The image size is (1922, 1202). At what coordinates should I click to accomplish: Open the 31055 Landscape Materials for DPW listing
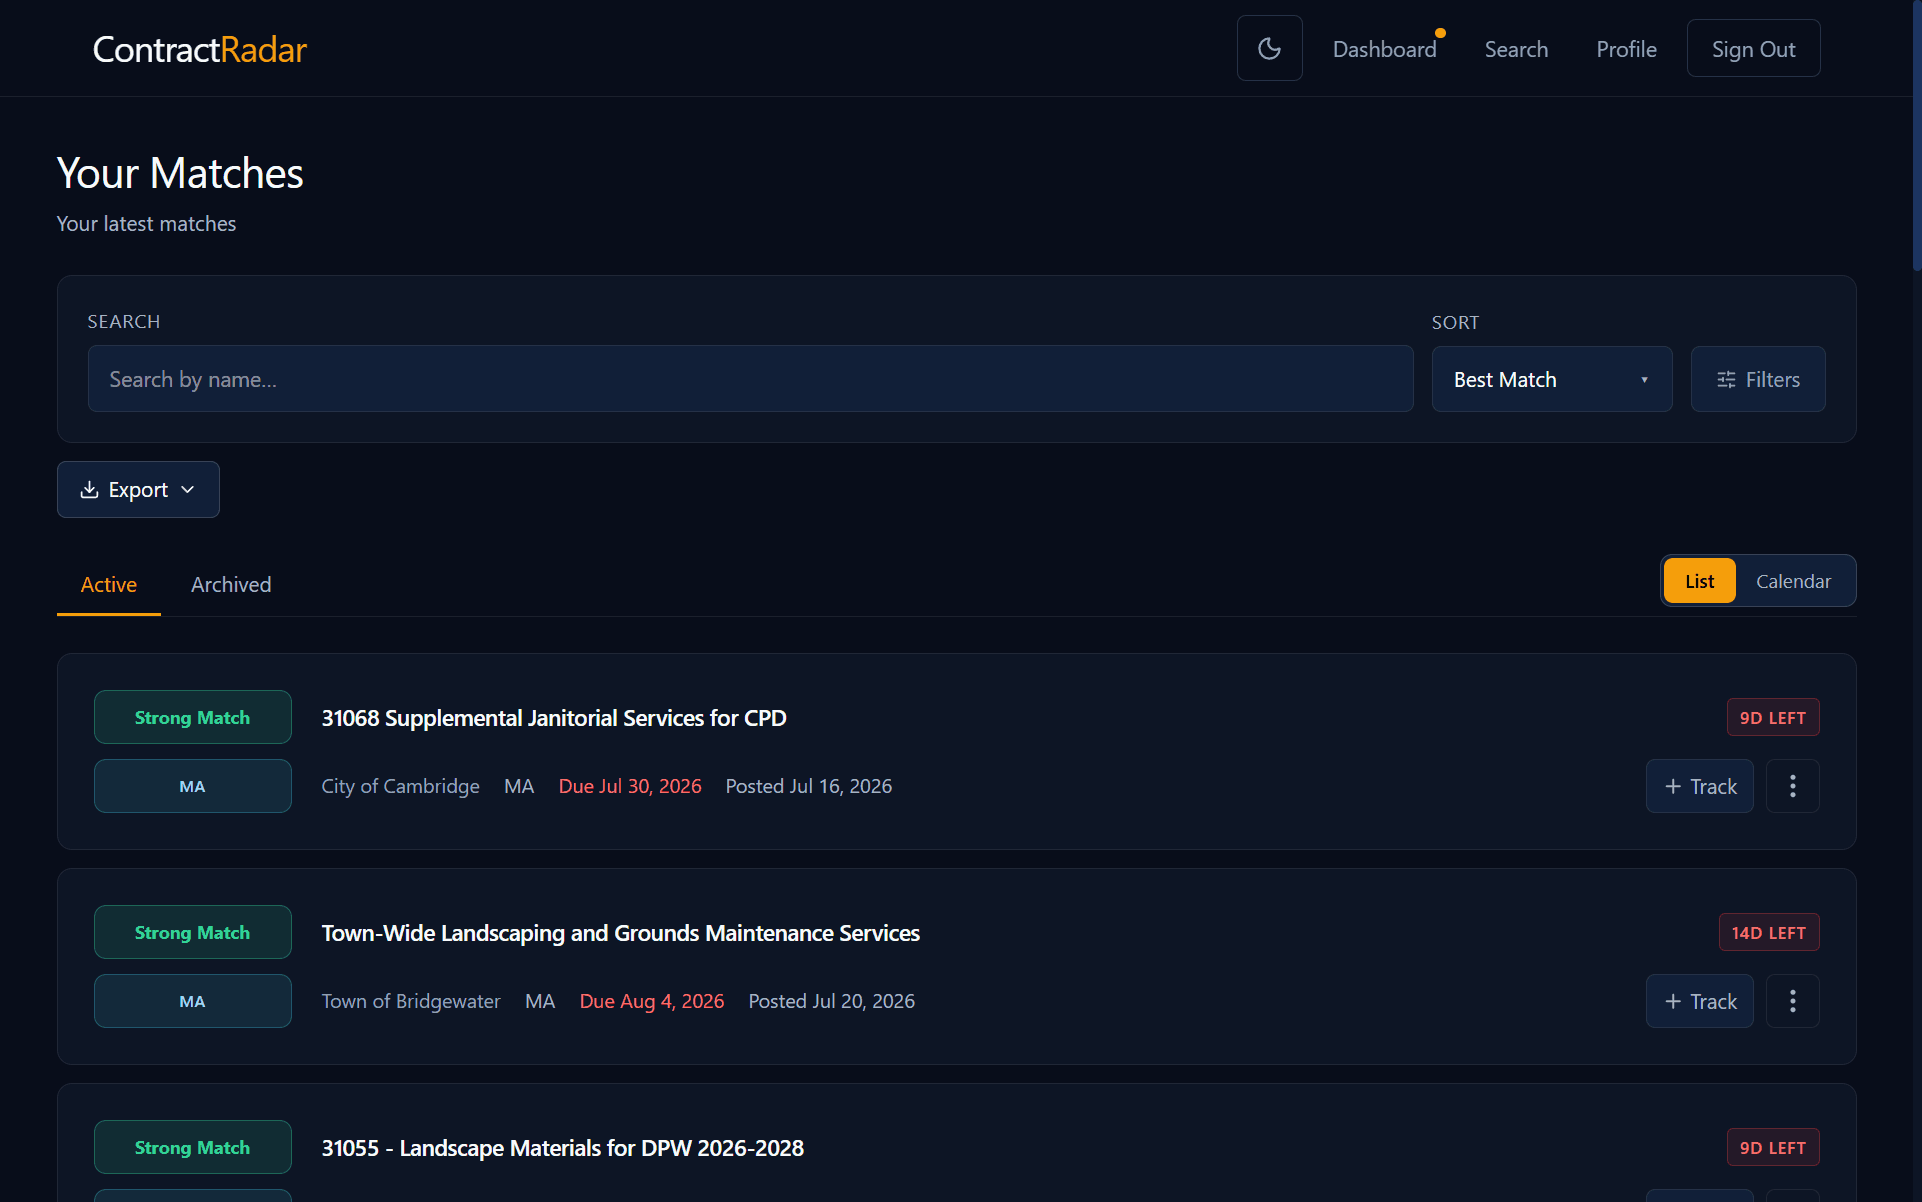click(x=562, y=1148)
